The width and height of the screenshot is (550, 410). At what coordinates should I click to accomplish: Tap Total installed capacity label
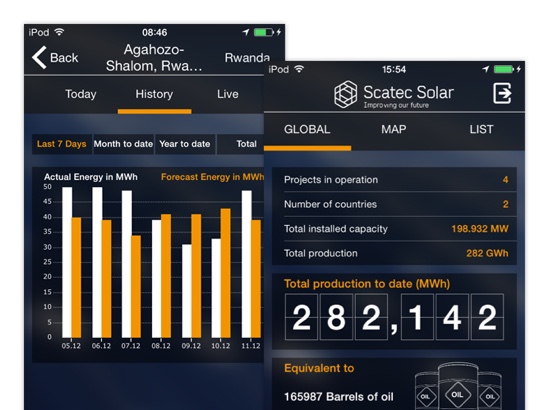(336, 229)
